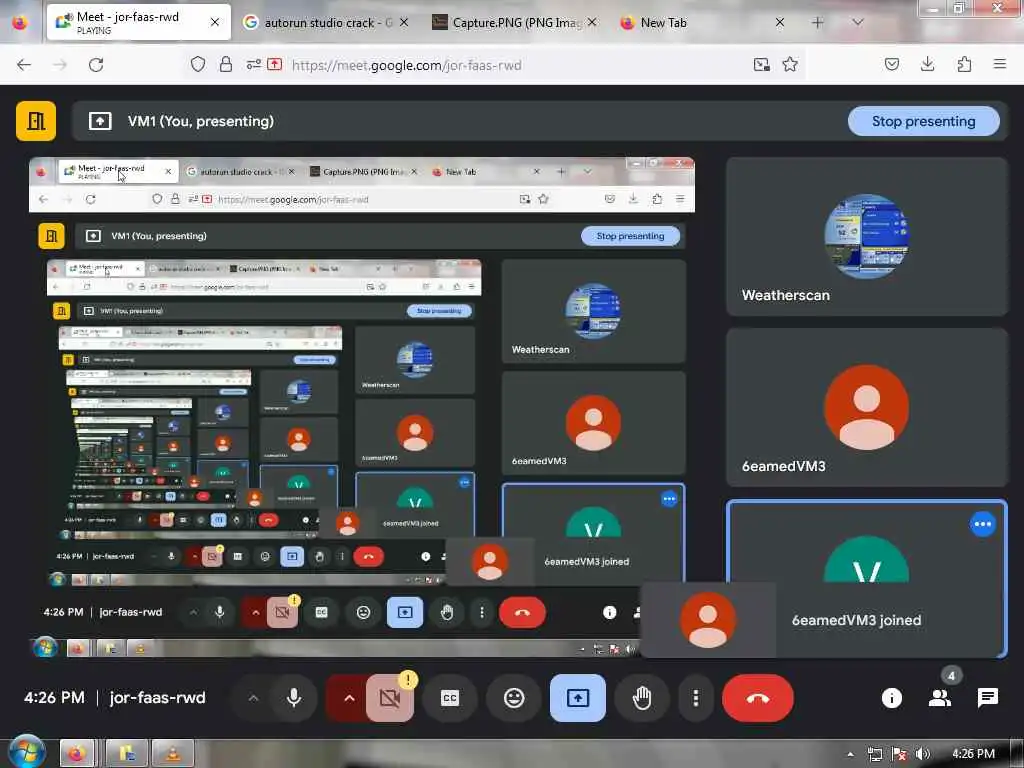Open site permissions icon in address bar
Image resolution: width=1024 pixels, height=768 pixels.
(x=253, y=64)
